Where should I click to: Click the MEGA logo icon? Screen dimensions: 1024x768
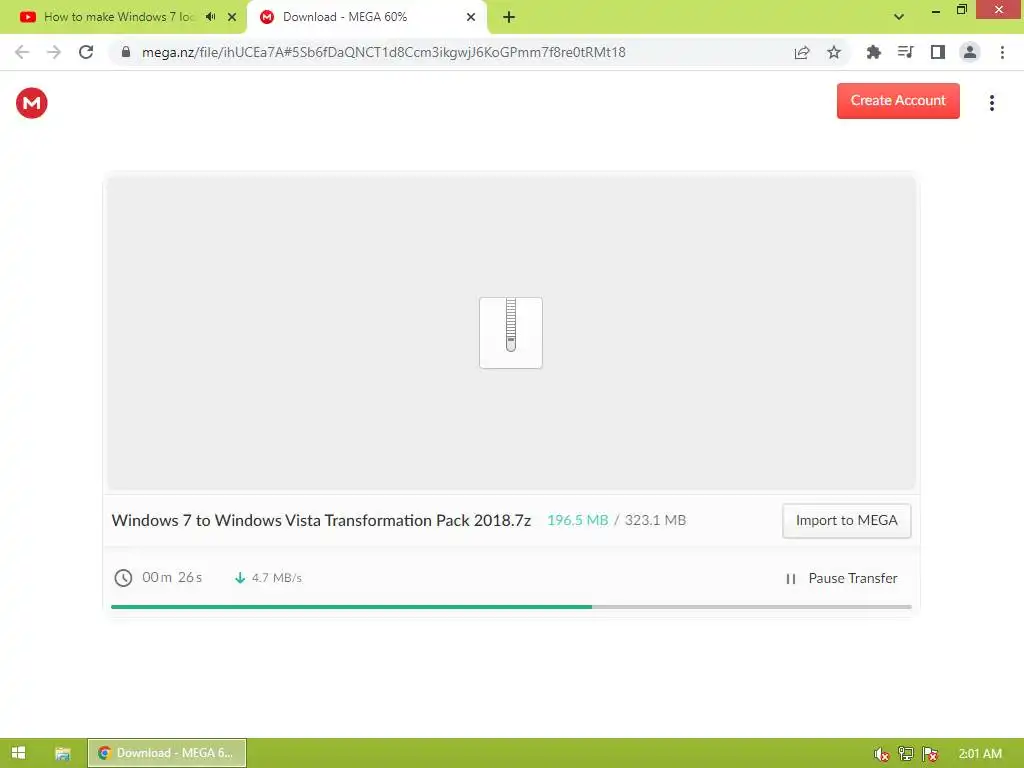click(x=31, y=103)
